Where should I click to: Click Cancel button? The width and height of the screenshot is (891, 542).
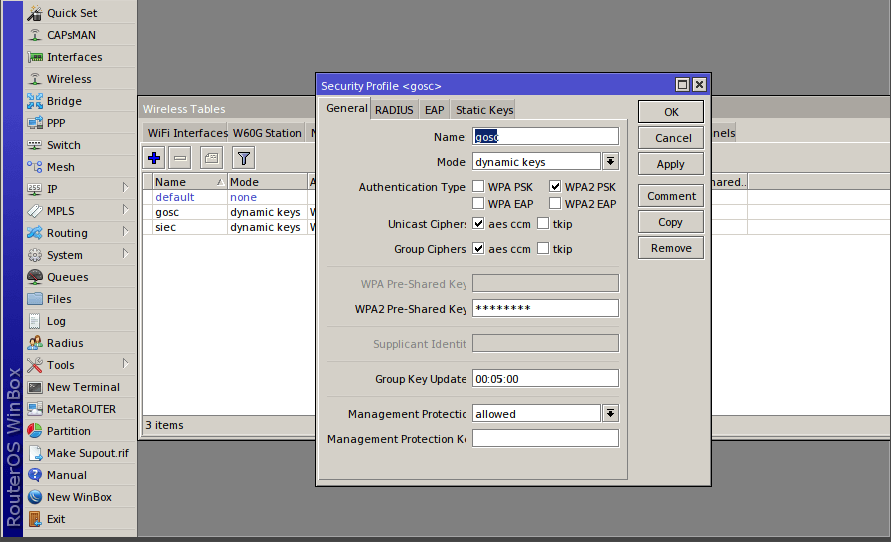(671, 138)
